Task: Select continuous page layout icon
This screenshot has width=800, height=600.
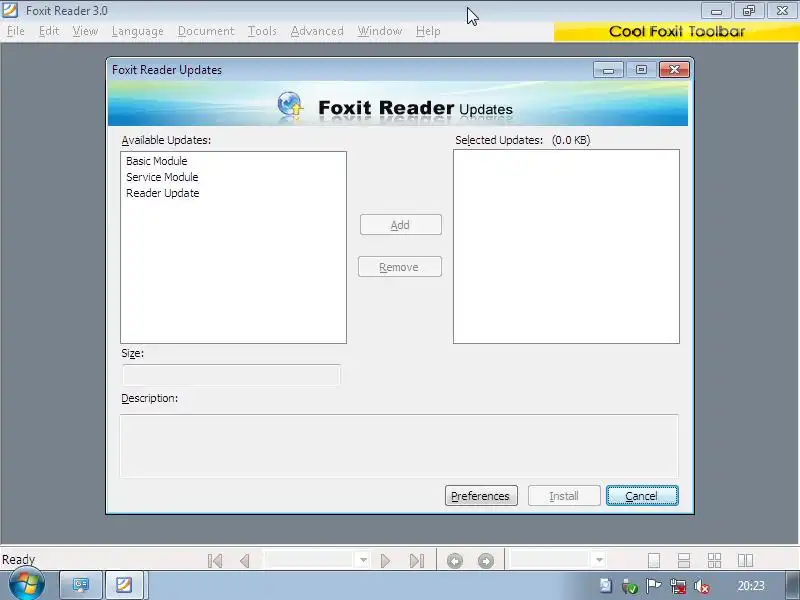Action: click(x=684, y=561)
